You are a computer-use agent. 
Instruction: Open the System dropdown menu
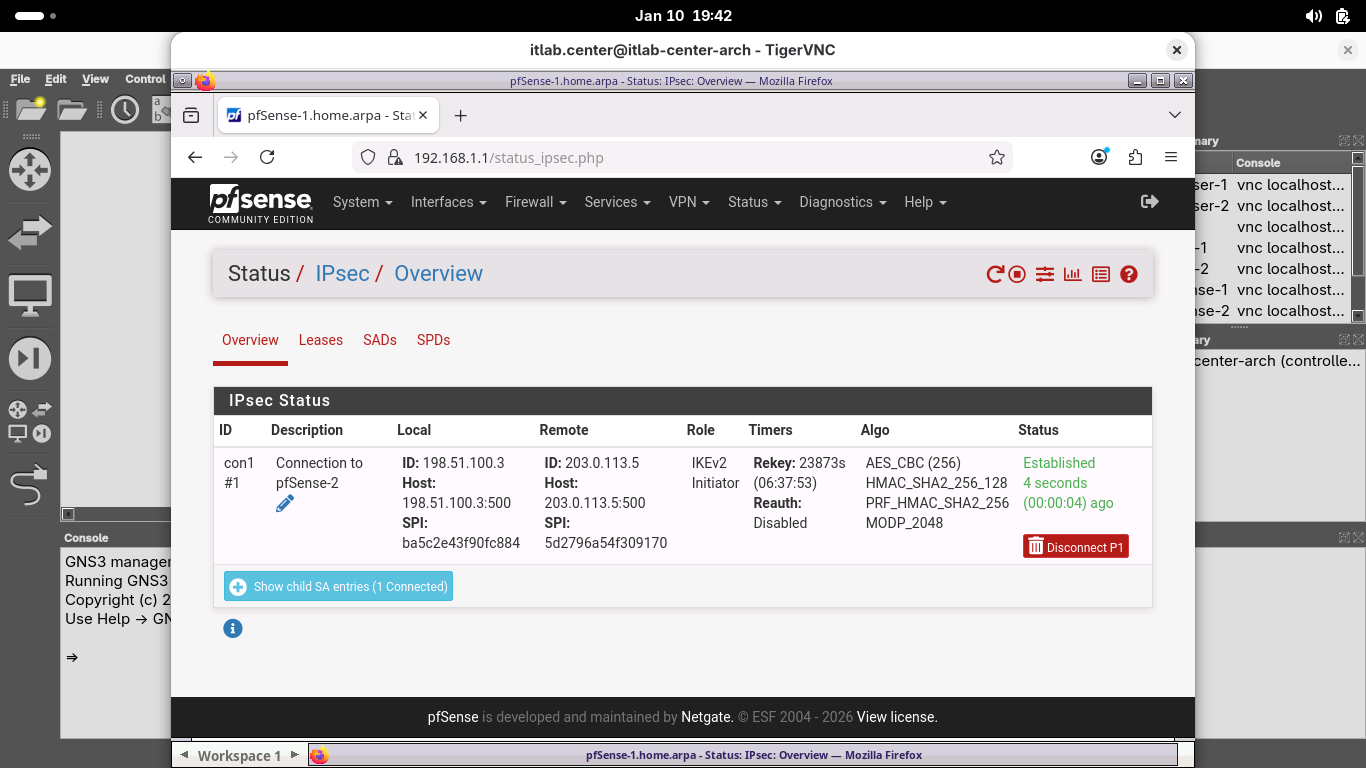[362, 202]
